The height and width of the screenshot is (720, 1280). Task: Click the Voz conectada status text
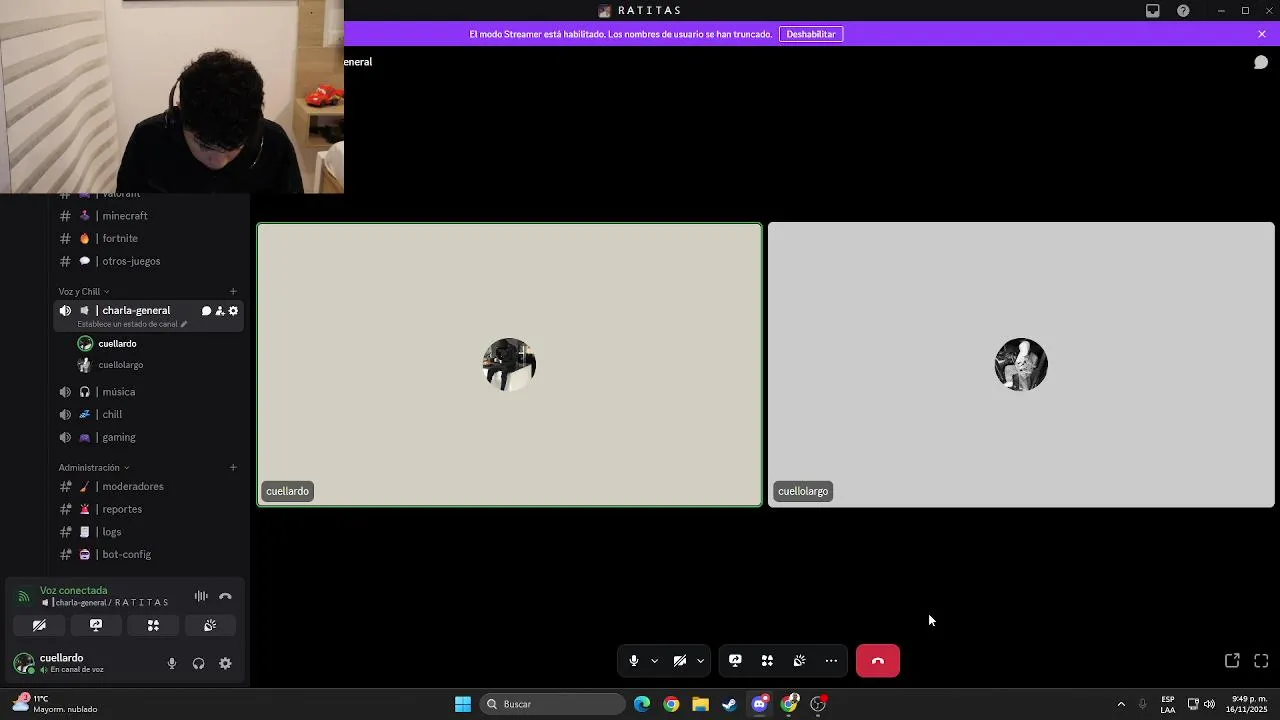tap(73, 590)
